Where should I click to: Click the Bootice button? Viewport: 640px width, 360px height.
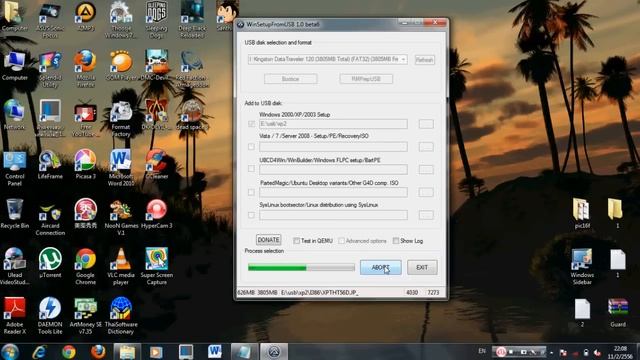tap(291, 79)
